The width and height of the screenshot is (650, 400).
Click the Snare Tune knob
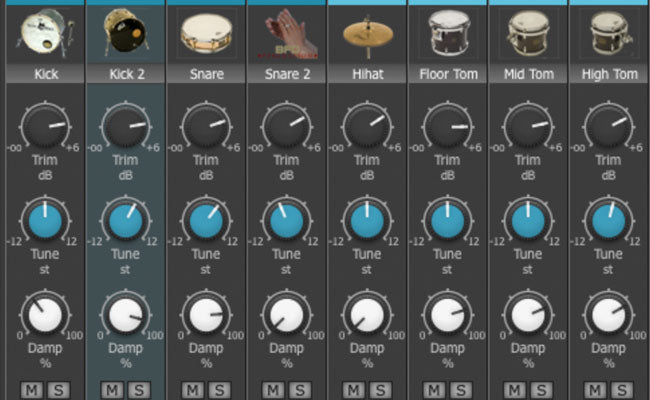206,220
